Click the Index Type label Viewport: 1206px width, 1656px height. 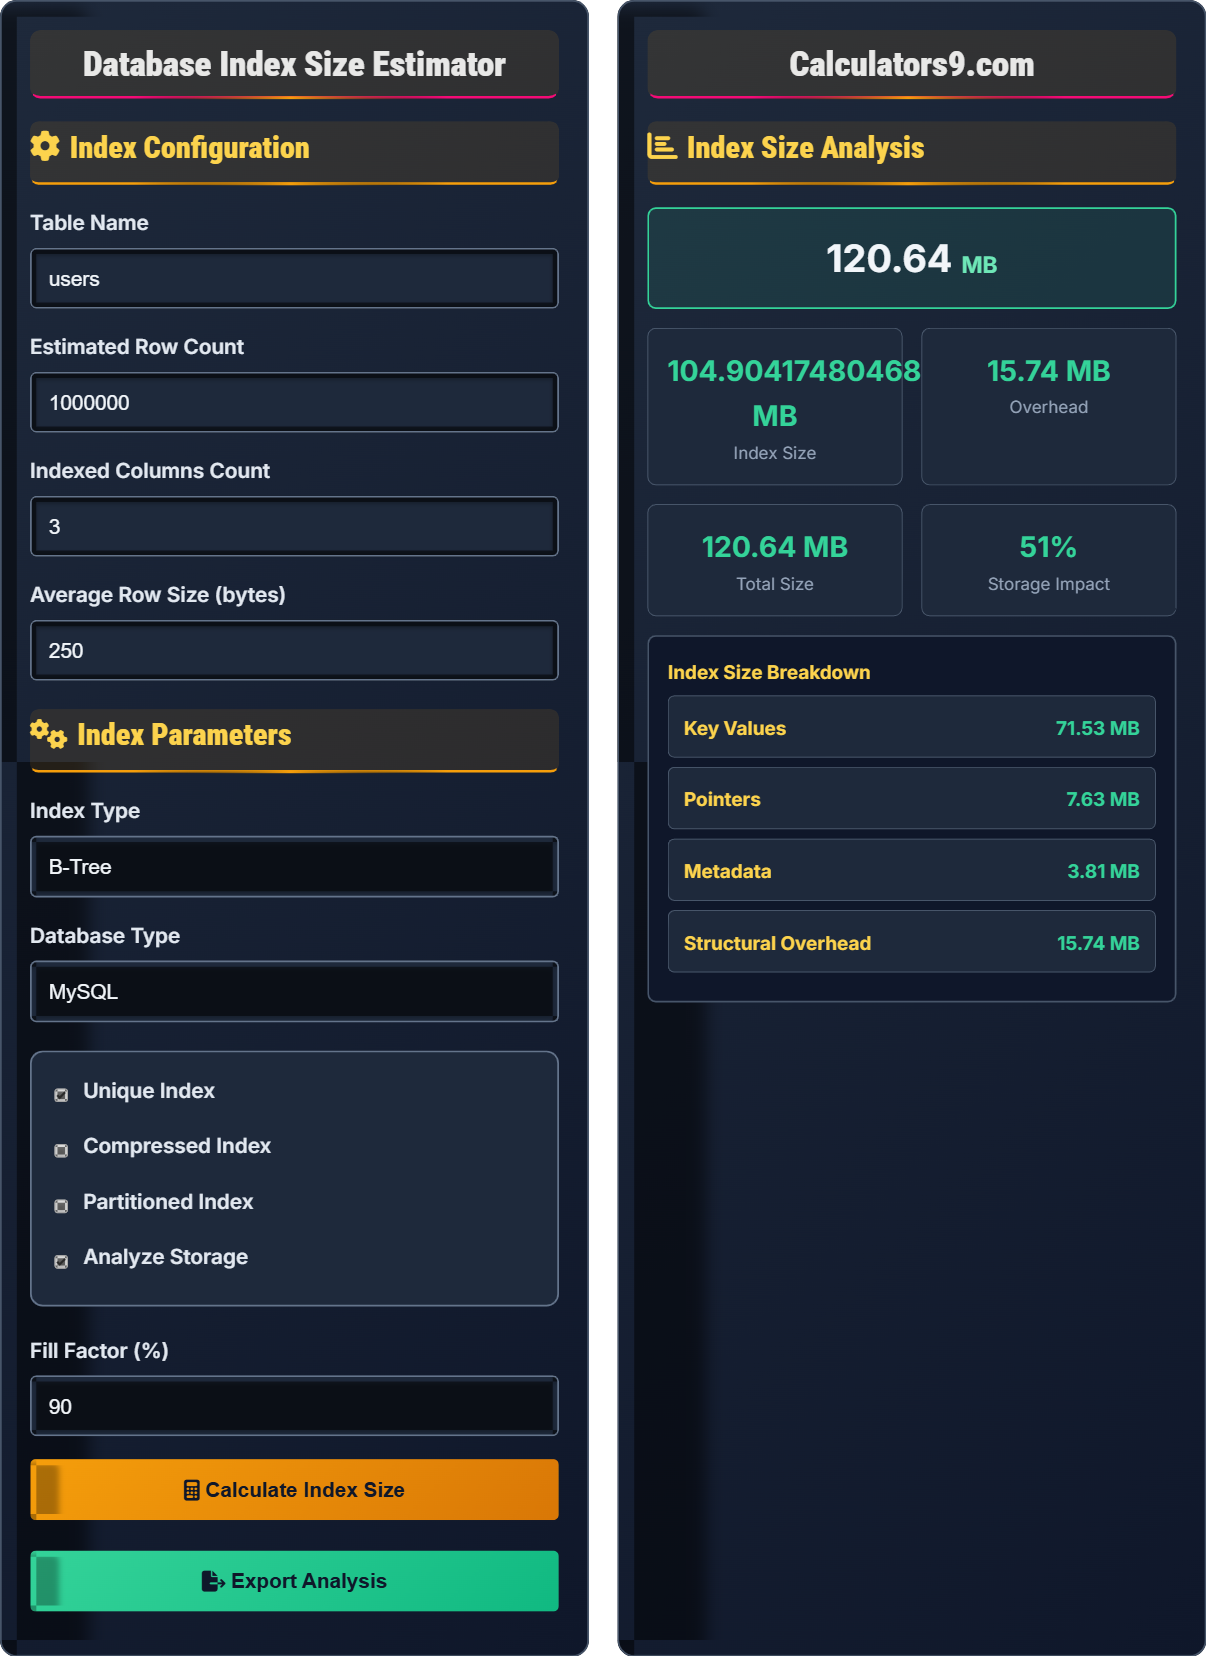coord(85,811)
